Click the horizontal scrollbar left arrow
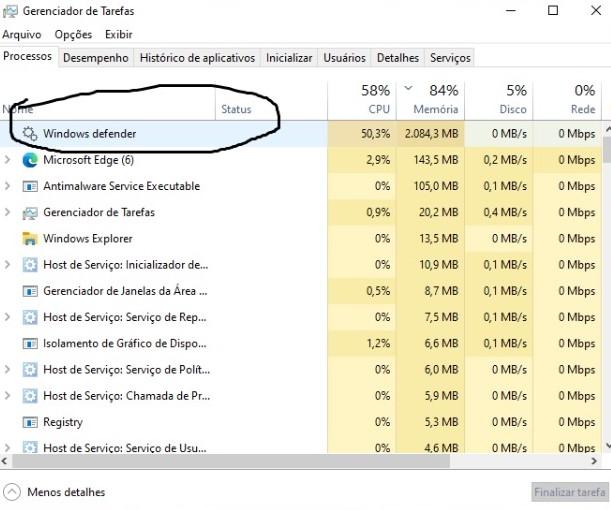 coord(4,461)
